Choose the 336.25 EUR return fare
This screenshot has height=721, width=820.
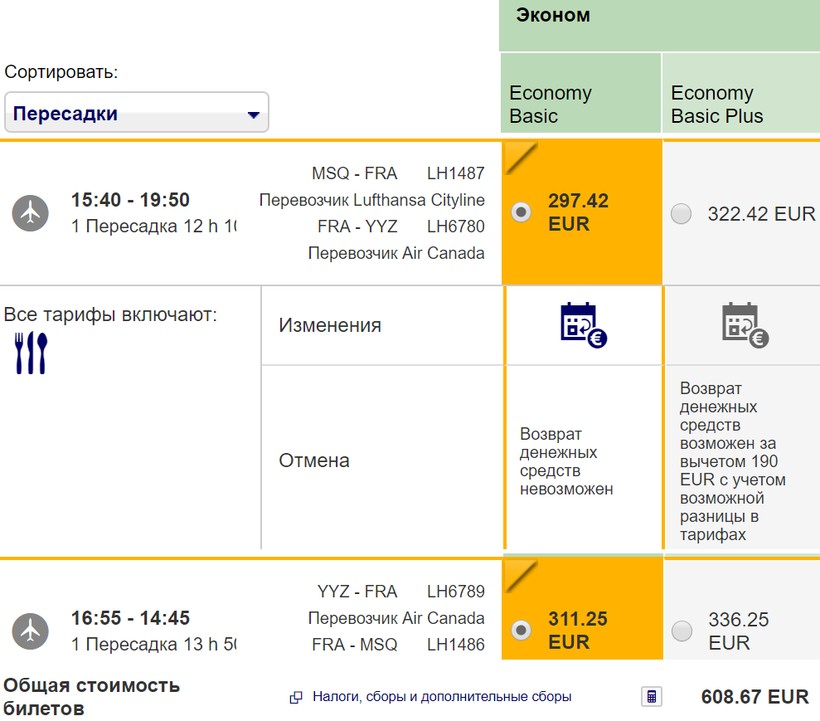682,631
